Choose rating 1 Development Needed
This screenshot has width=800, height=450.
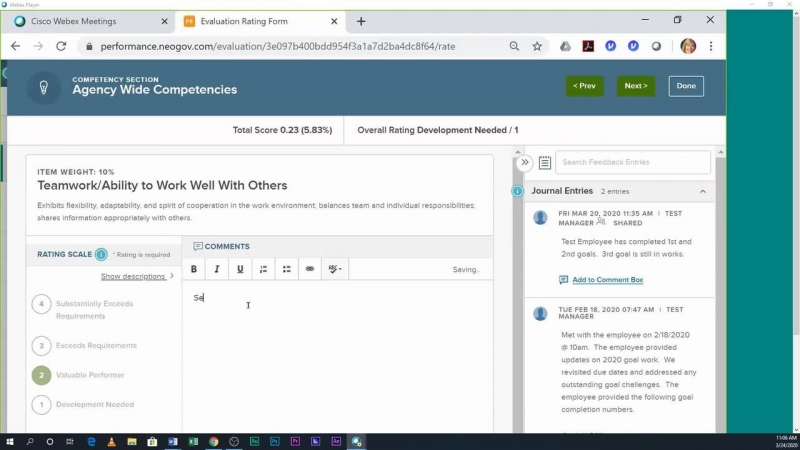tap(41, 405)
